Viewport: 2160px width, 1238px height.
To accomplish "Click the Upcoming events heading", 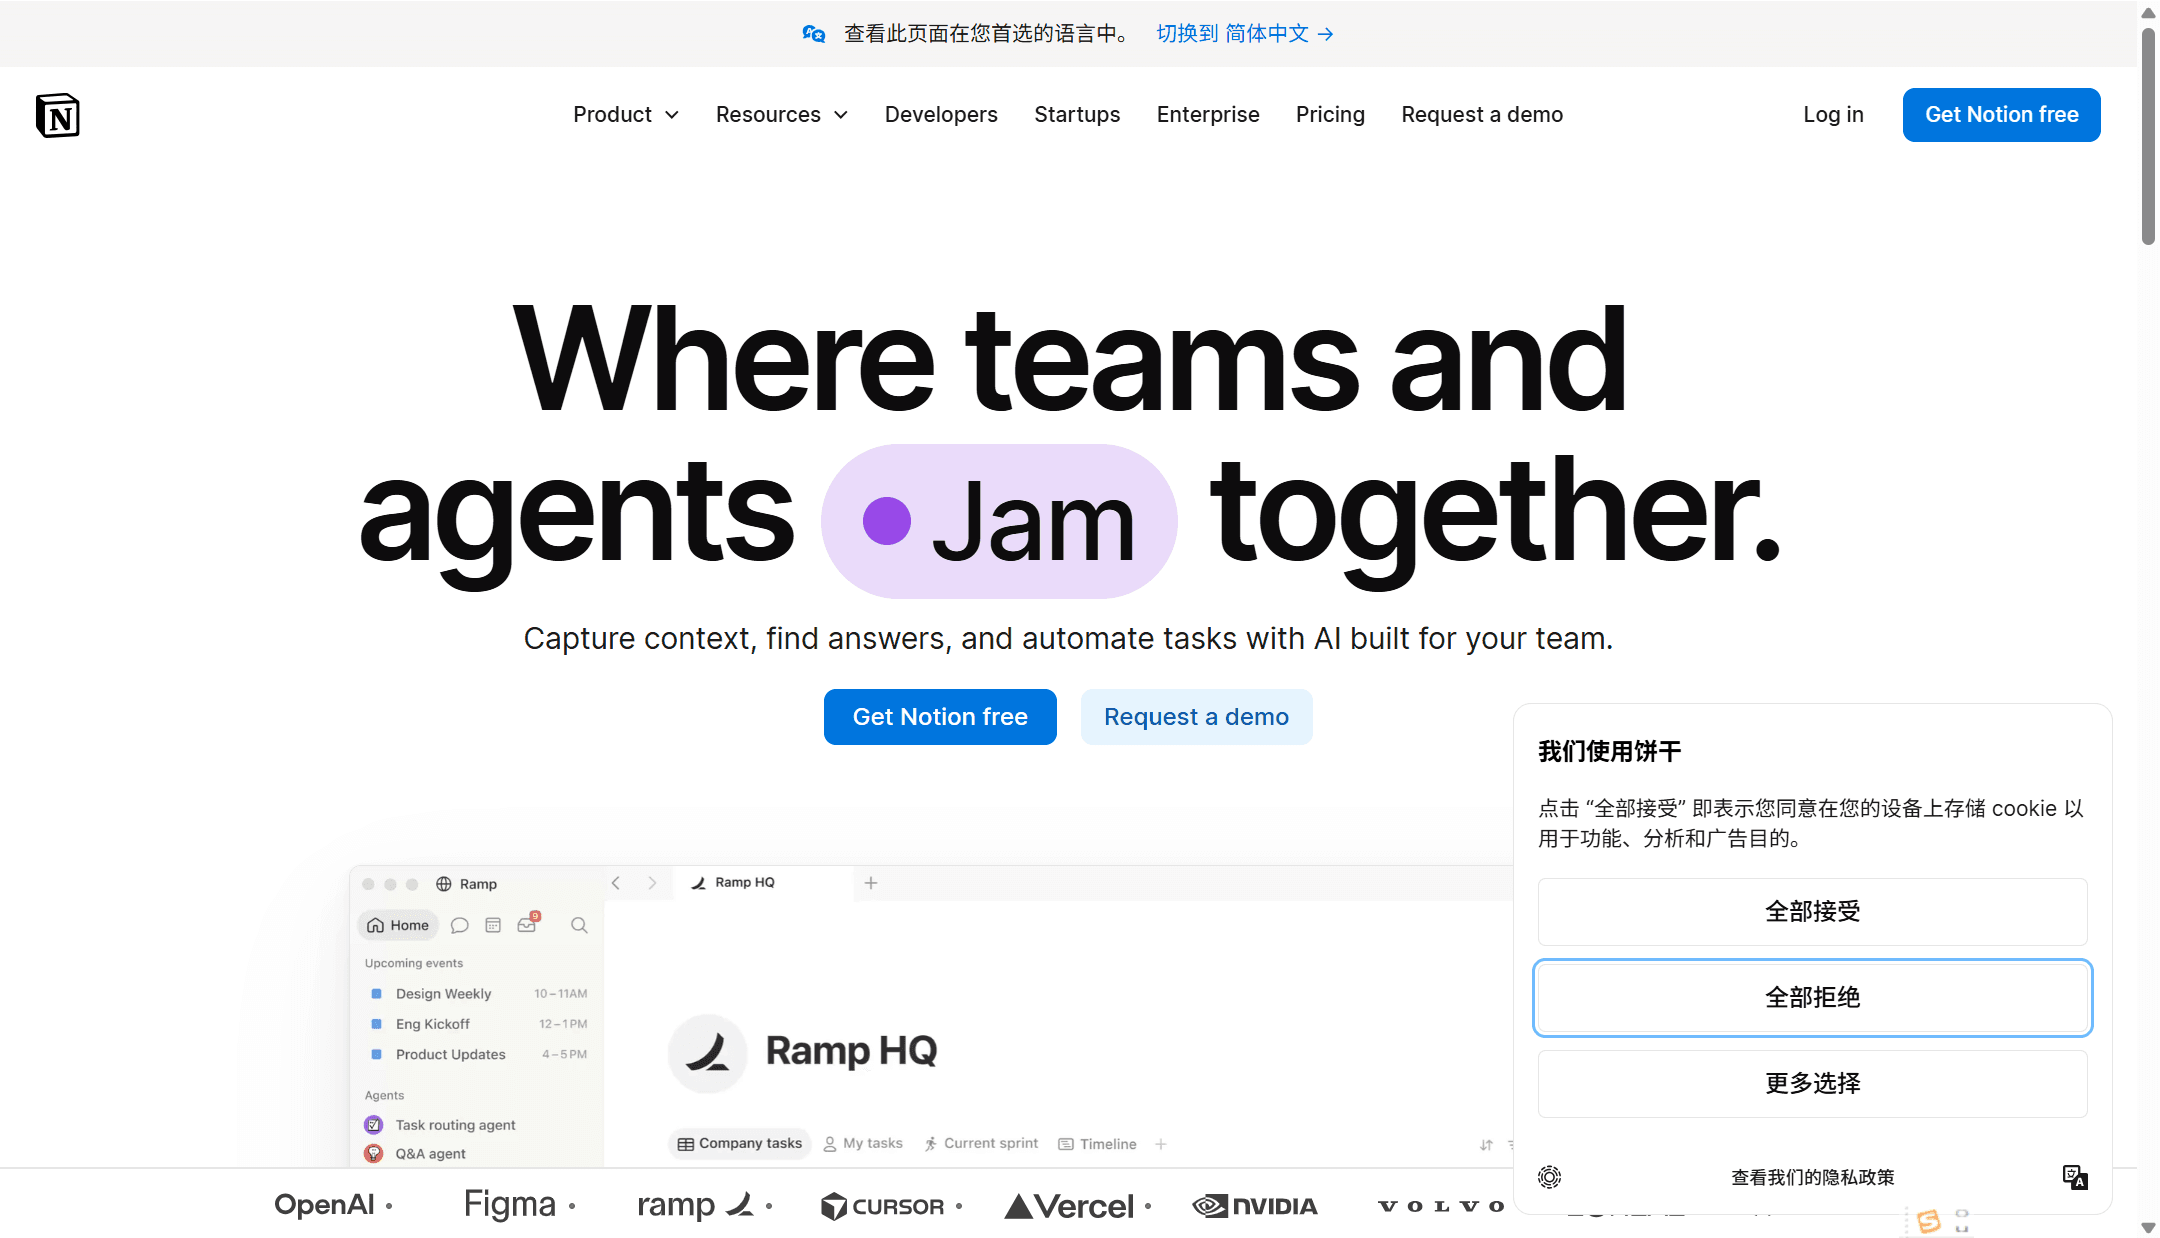I will point(414,964).
